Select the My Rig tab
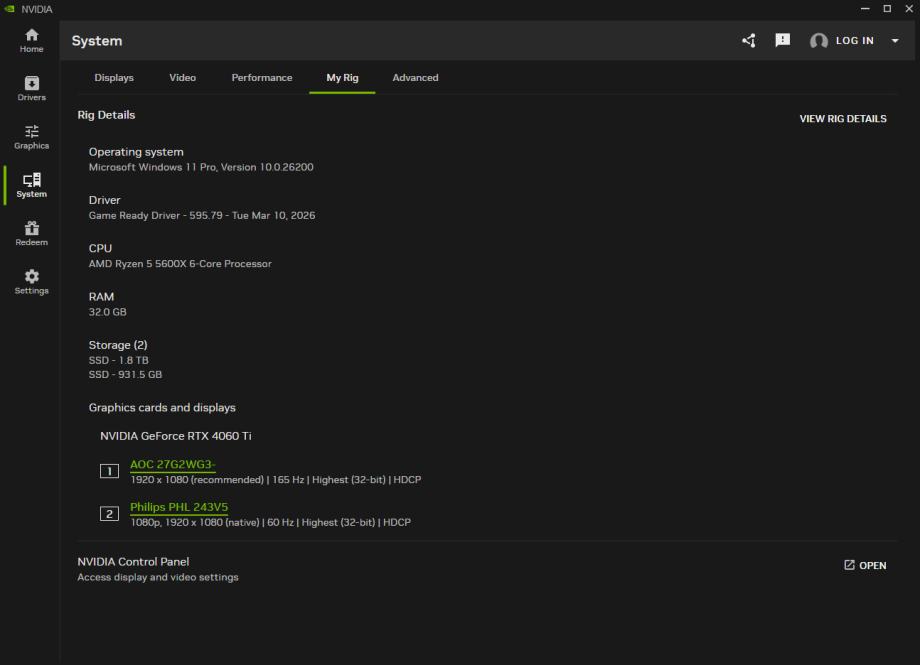This screenshot has height=665, width=920. click(x=342, y=77)
